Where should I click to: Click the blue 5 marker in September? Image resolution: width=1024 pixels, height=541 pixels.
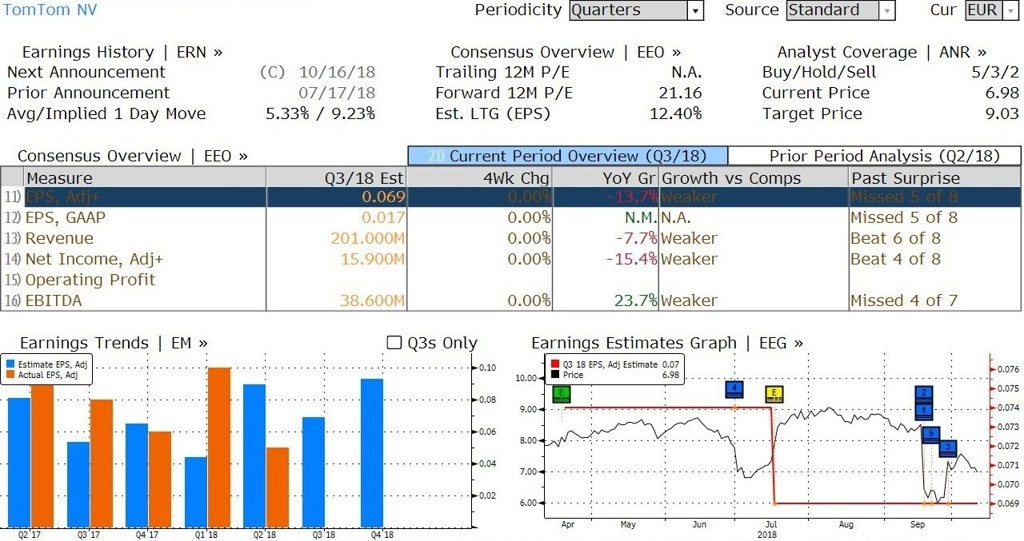click(x=931, y=434)
